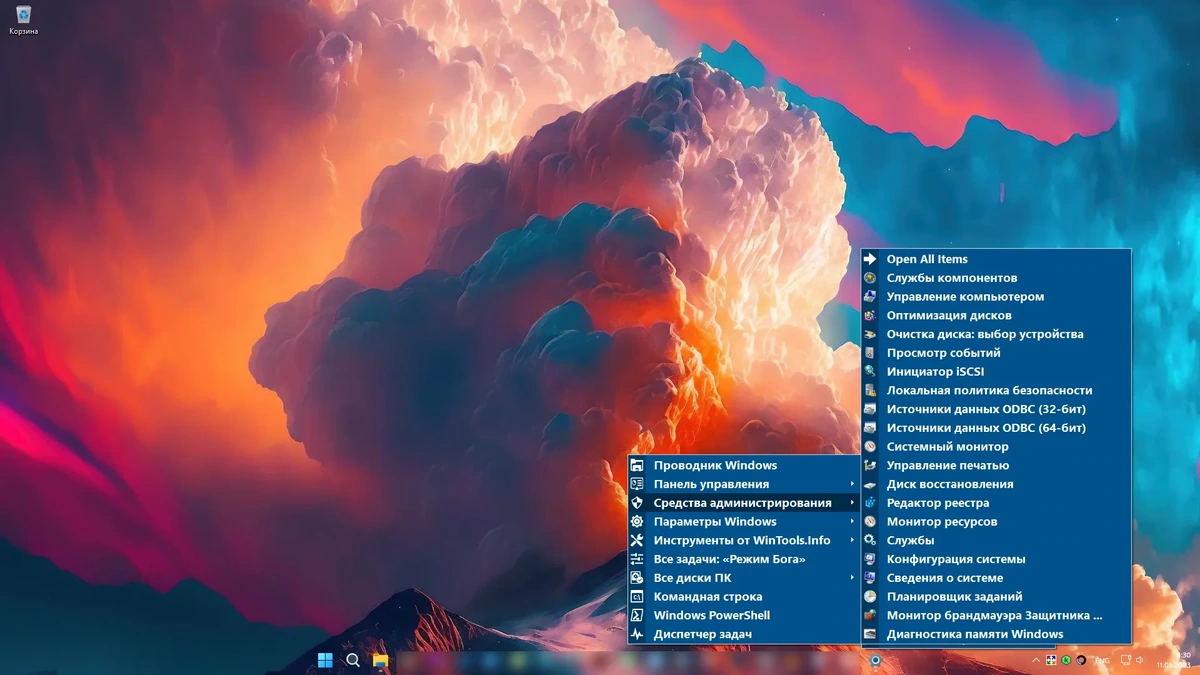The image size is (1200, 675).
Task: Select Сведения о системе entry
Action: [996, 578]
